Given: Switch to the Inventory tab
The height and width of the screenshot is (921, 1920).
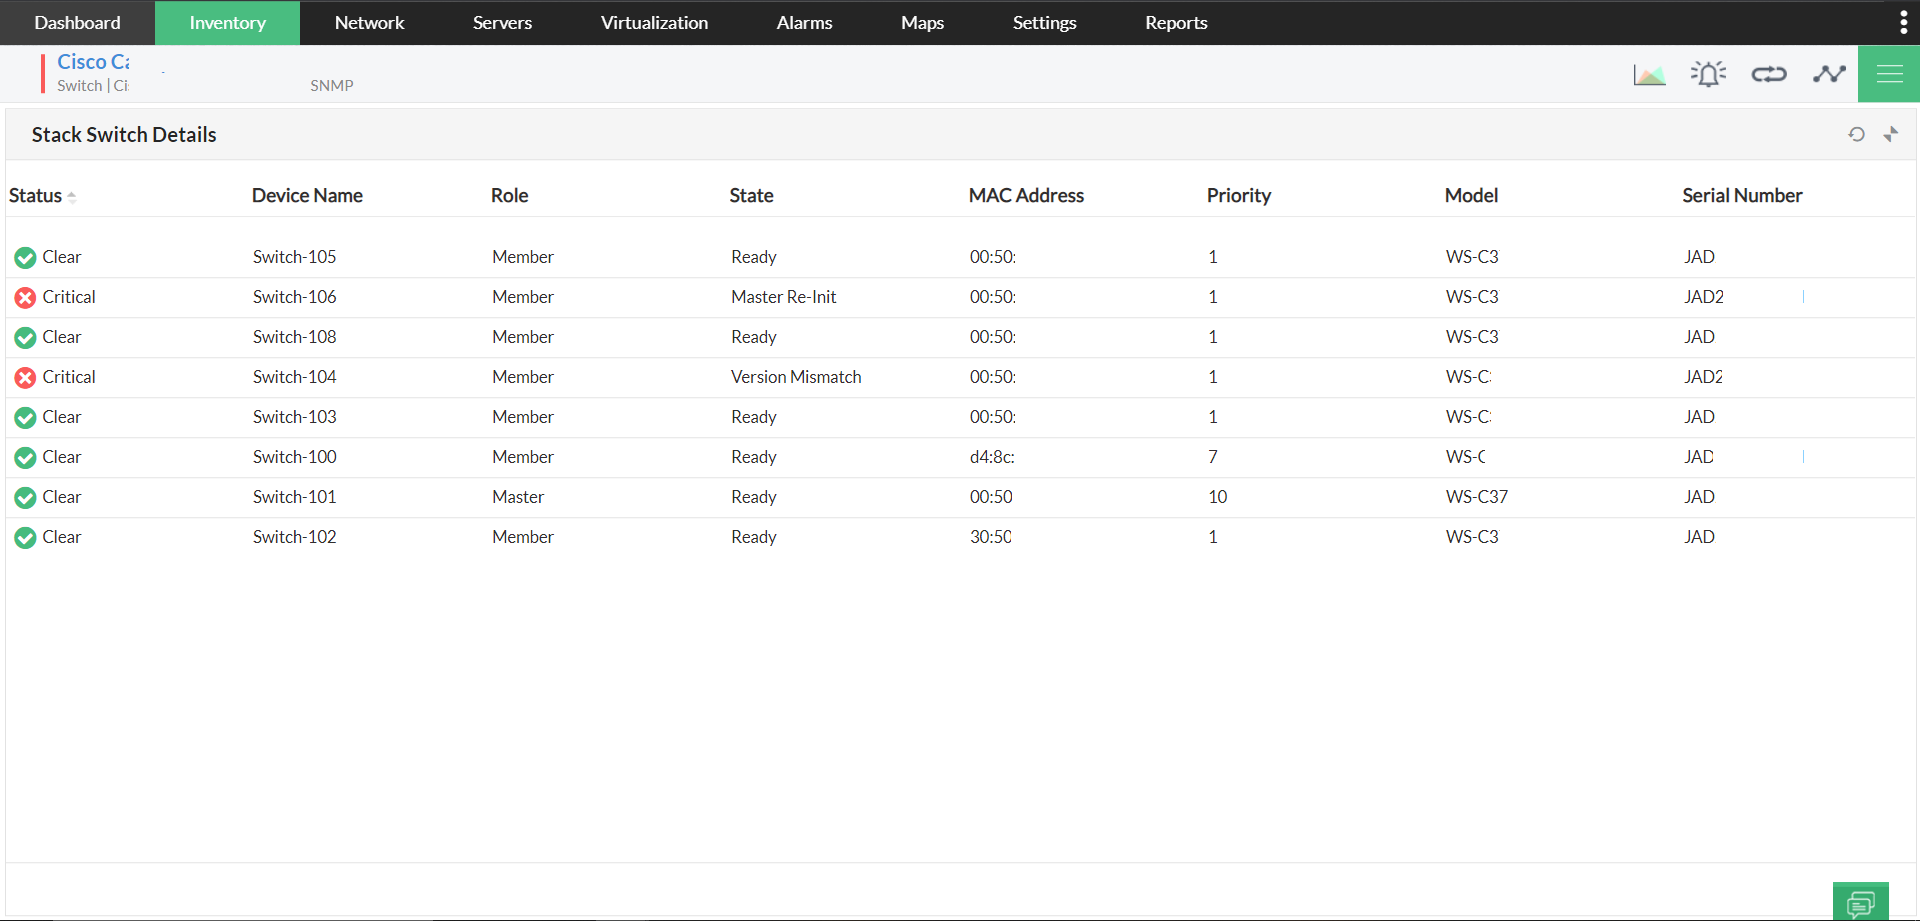Looking at the screenshot, I should 227,22.
